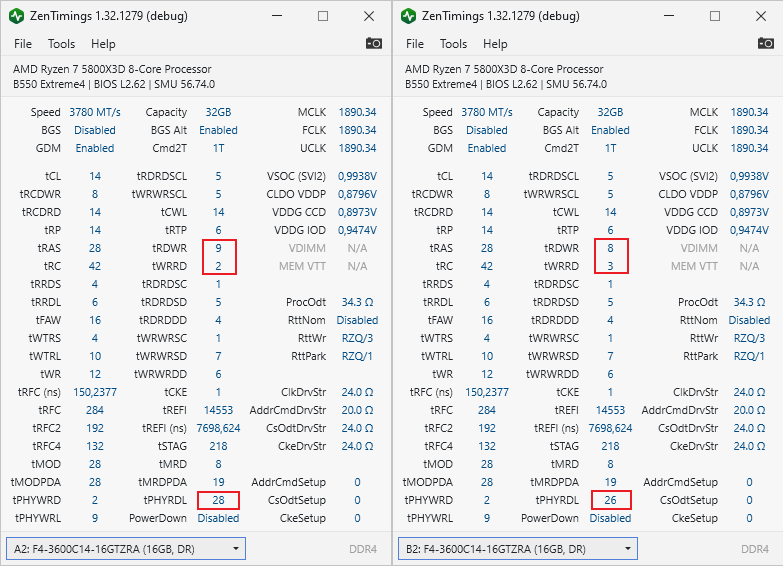Click tREFI value 14553 in left window
The height and width of the screenshot is (566, 783).
coord(218,410)
